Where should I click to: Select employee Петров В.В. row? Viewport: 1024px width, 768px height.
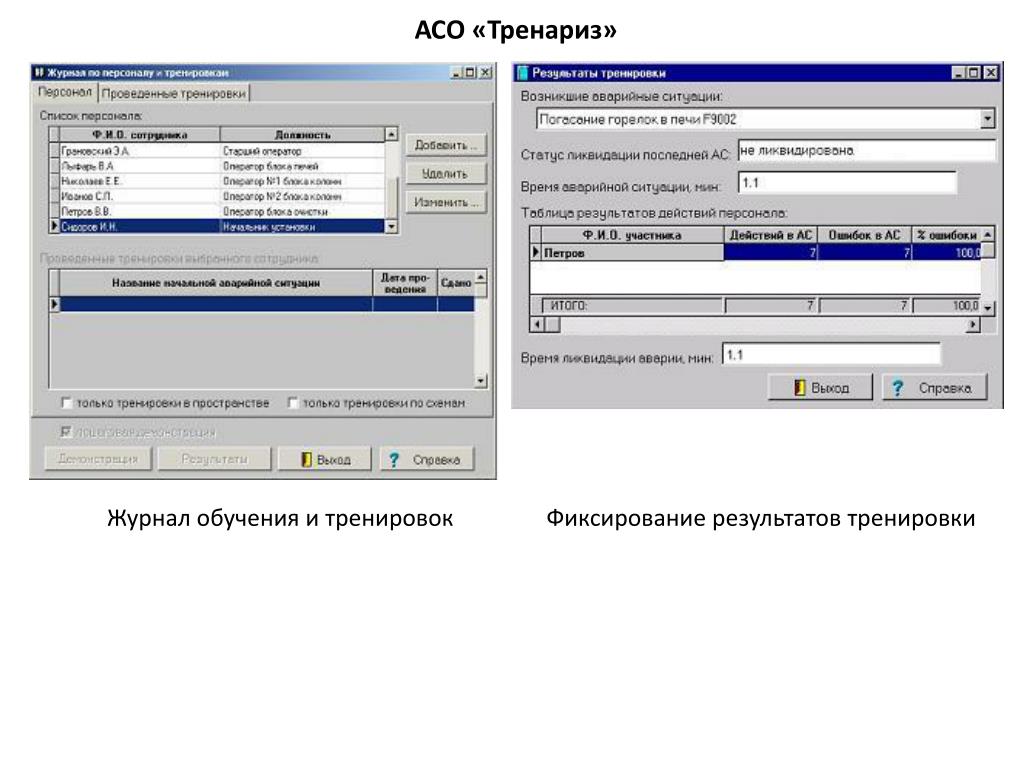pyautogui.click(x=222, y=211)
